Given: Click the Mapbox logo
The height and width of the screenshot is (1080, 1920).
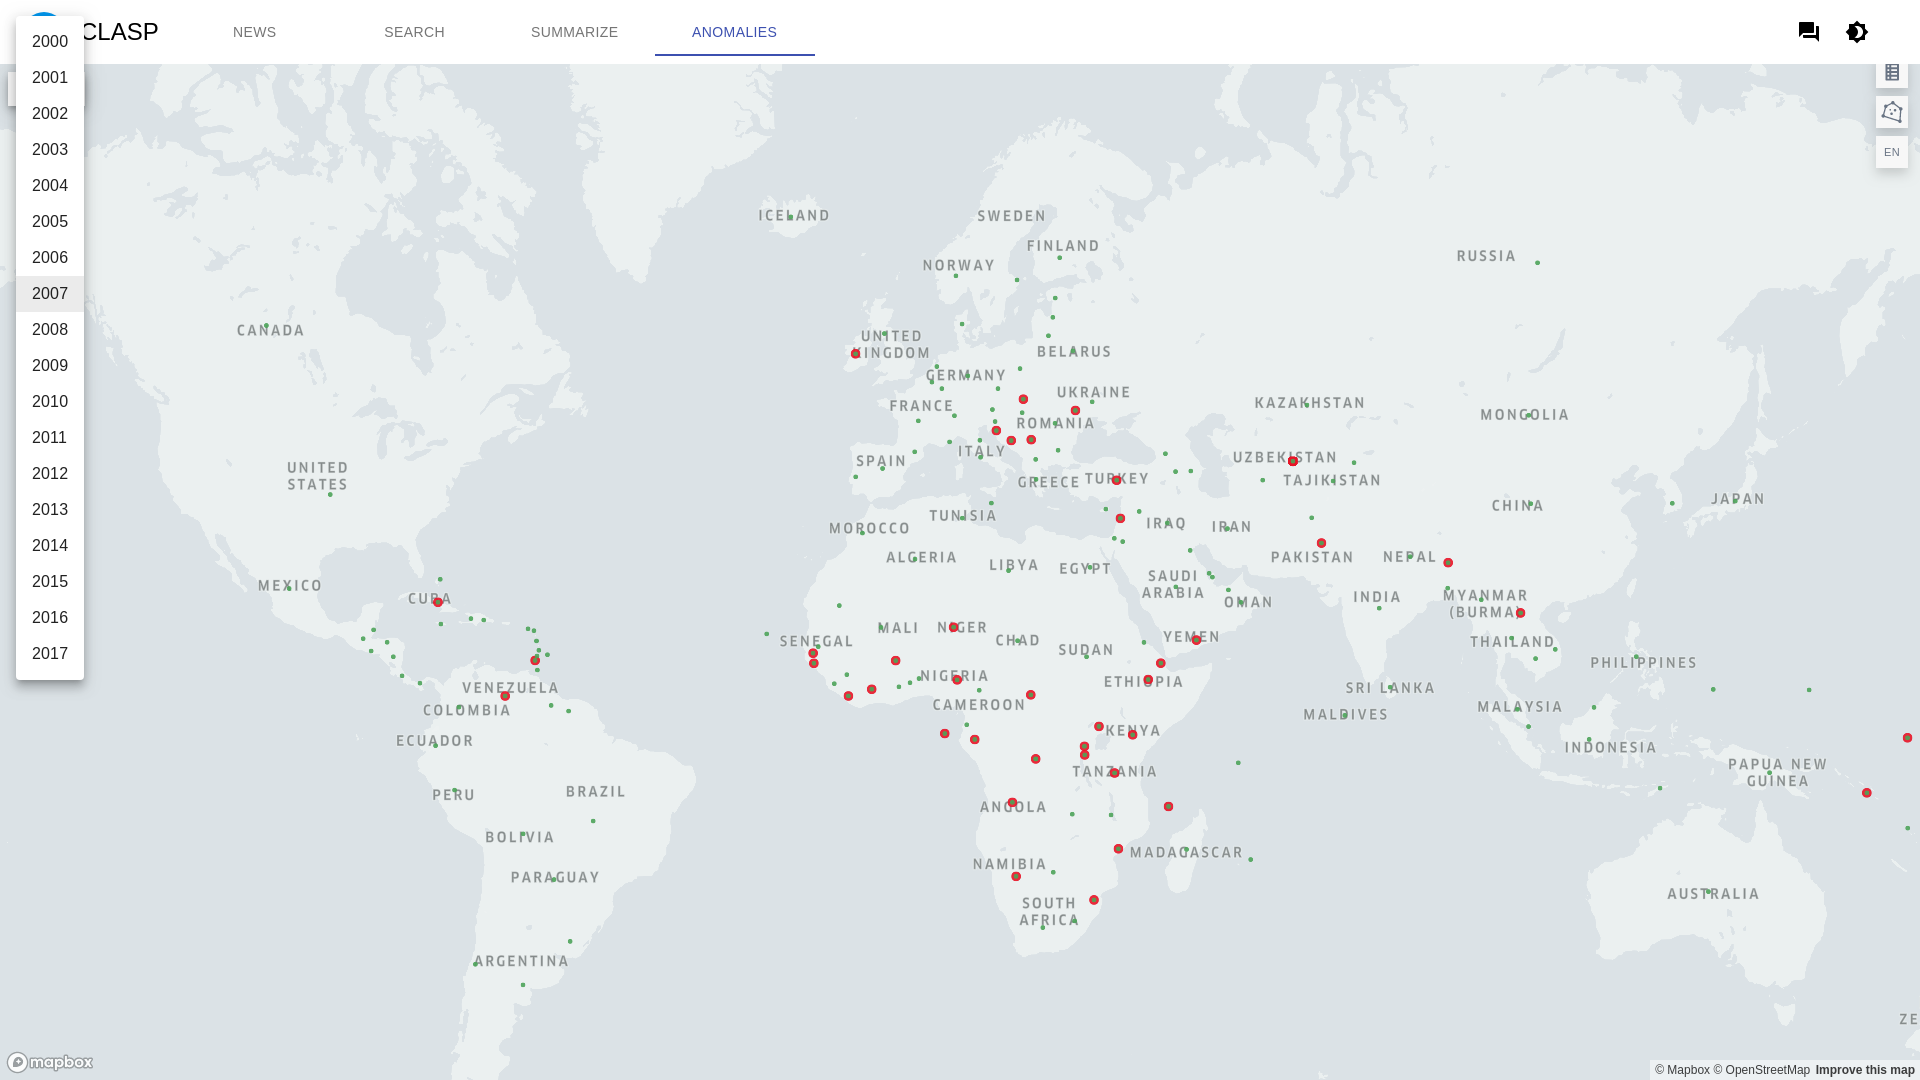Looking at the screenshot, I should coord(50,1062).
